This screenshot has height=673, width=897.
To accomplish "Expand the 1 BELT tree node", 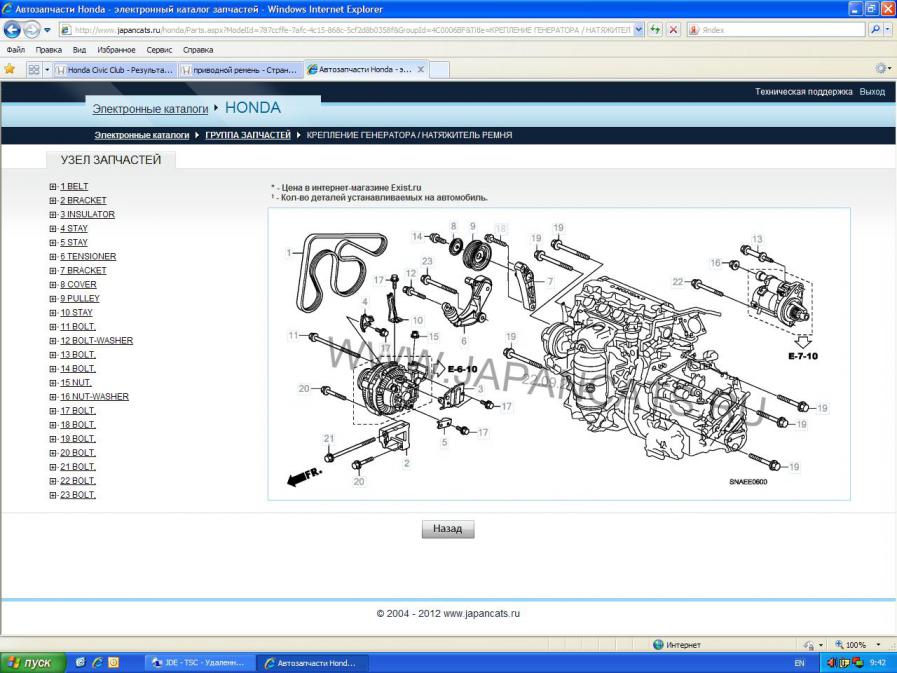I will tap(53, 187).
